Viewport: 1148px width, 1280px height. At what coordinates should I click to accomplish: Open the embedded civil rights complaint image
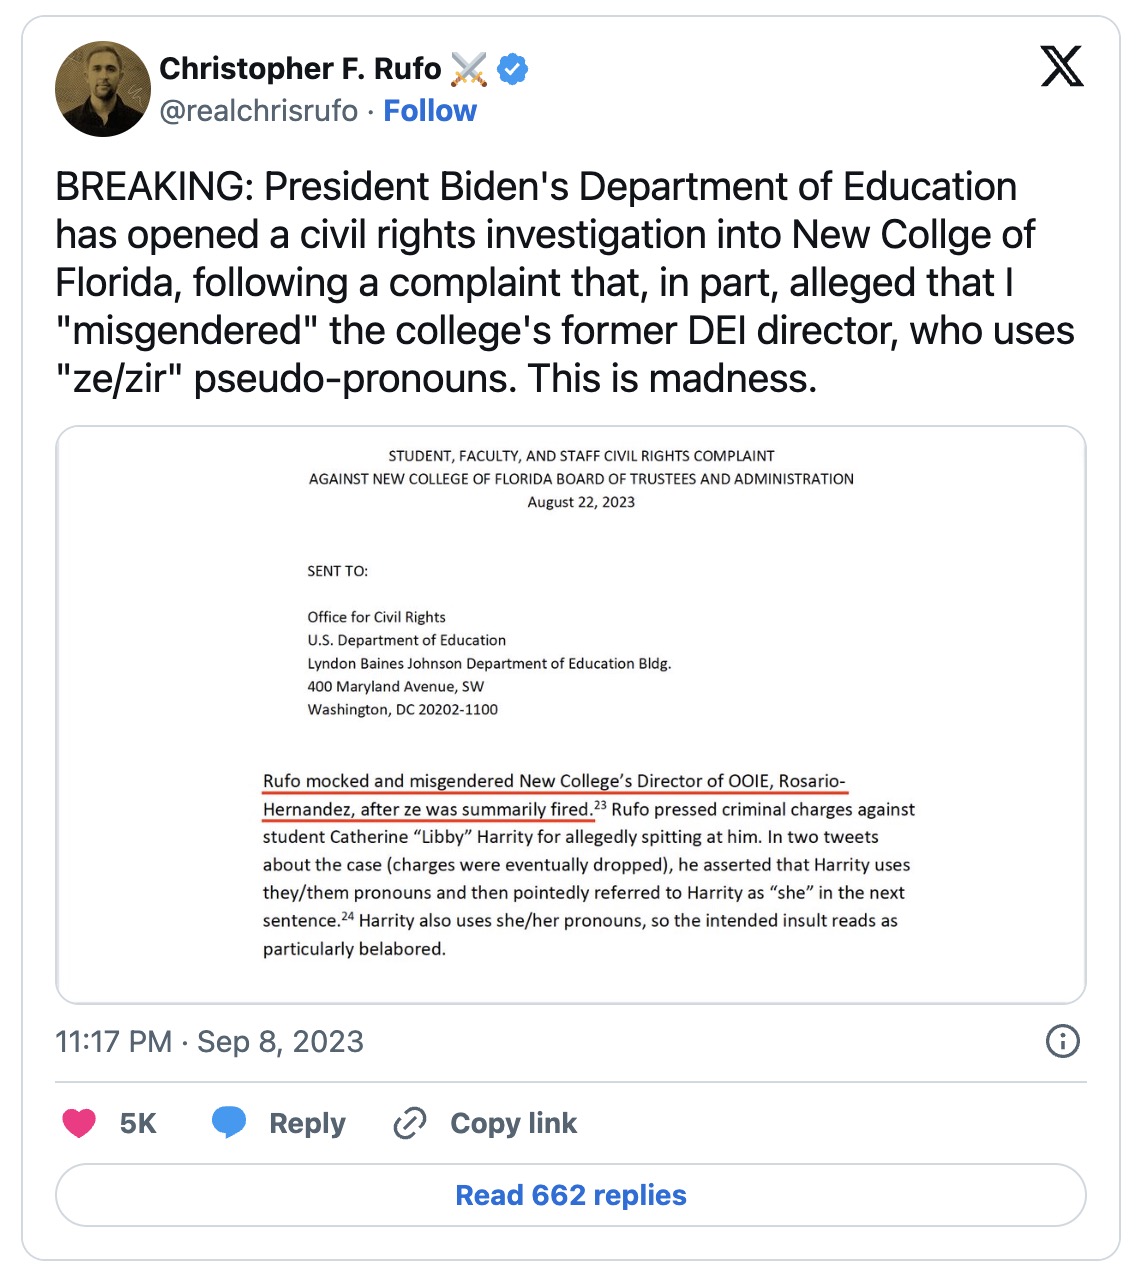tap(571, 715)
